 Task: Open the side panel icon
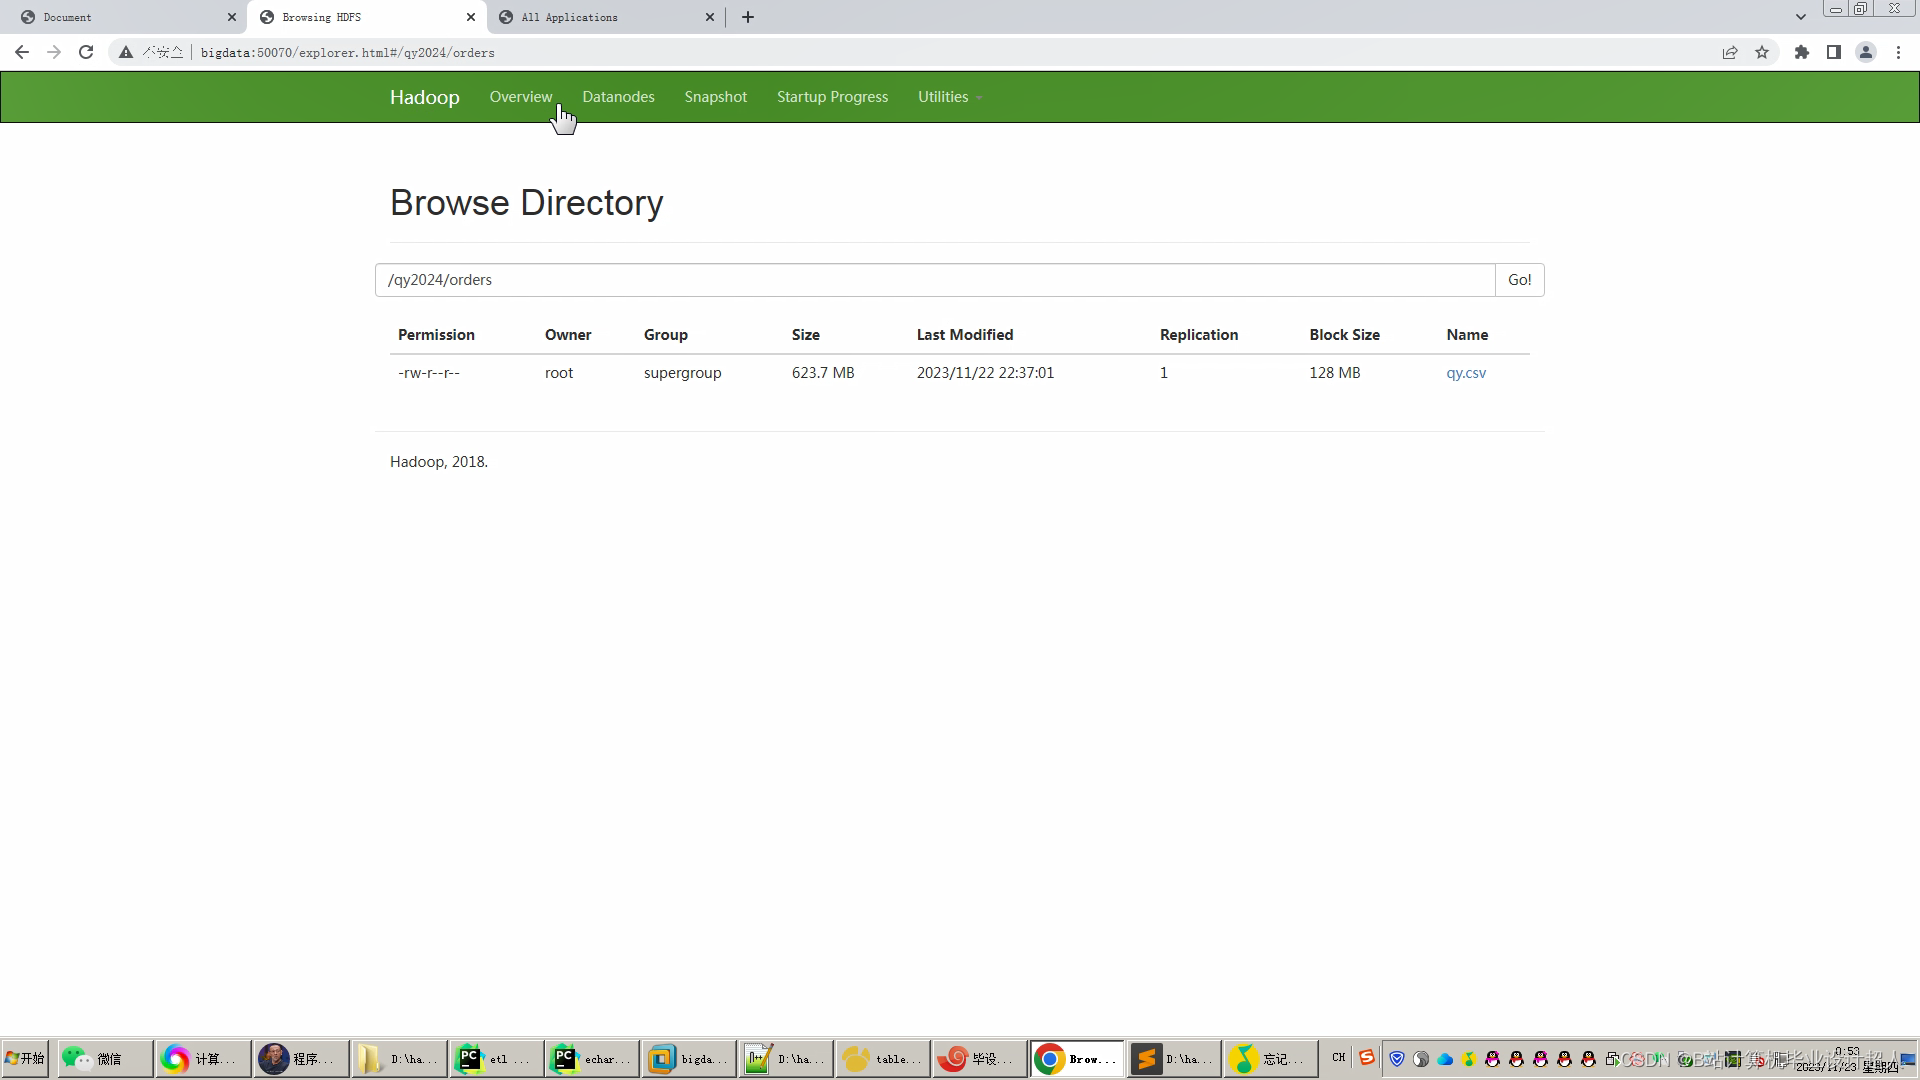(1834, 52)
